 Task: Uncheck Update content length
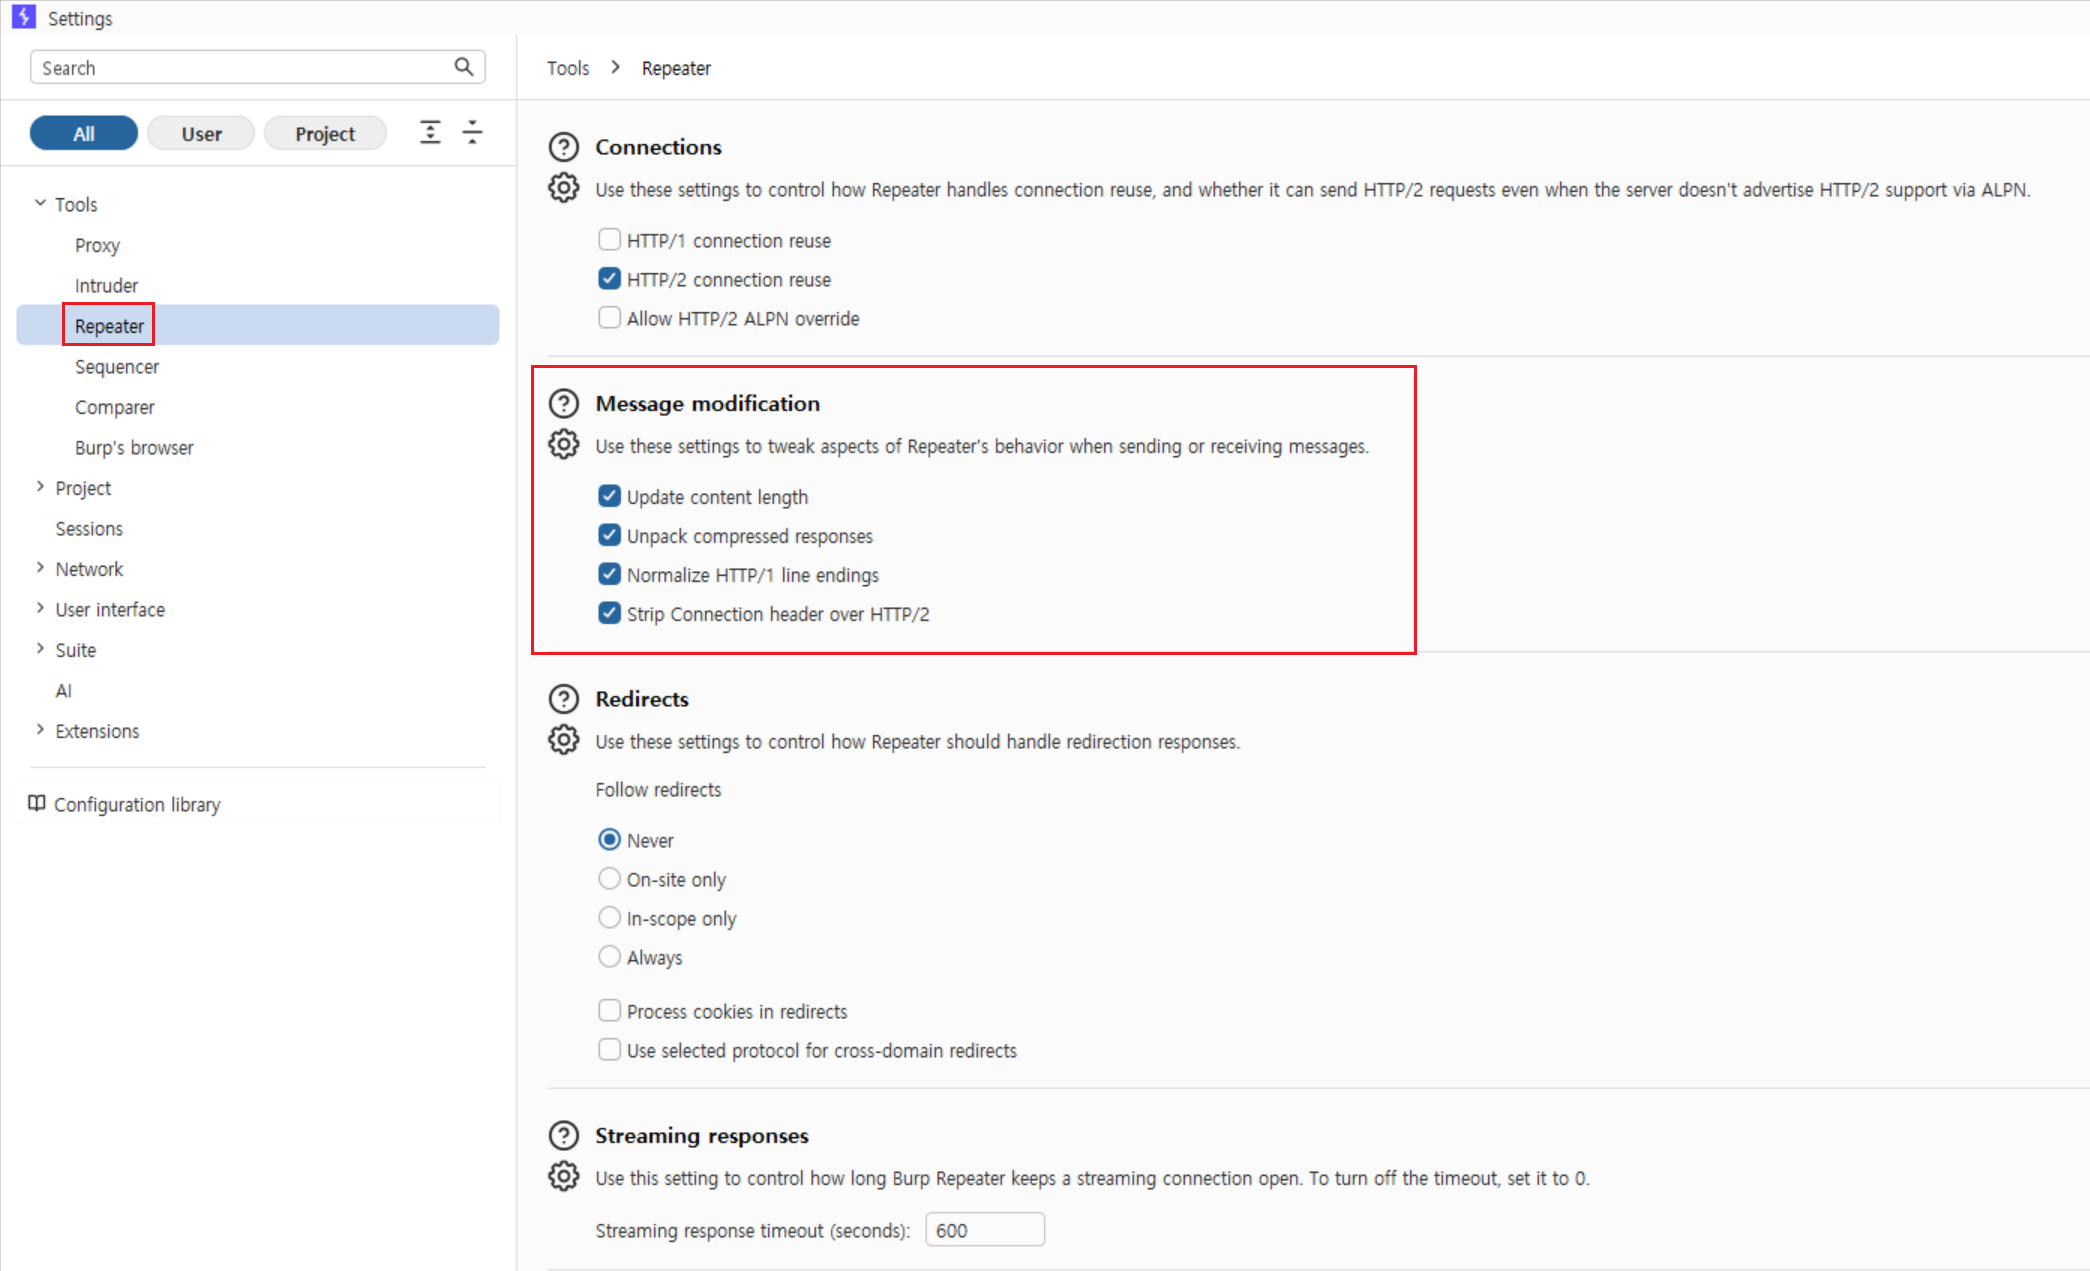click(609, 496)
